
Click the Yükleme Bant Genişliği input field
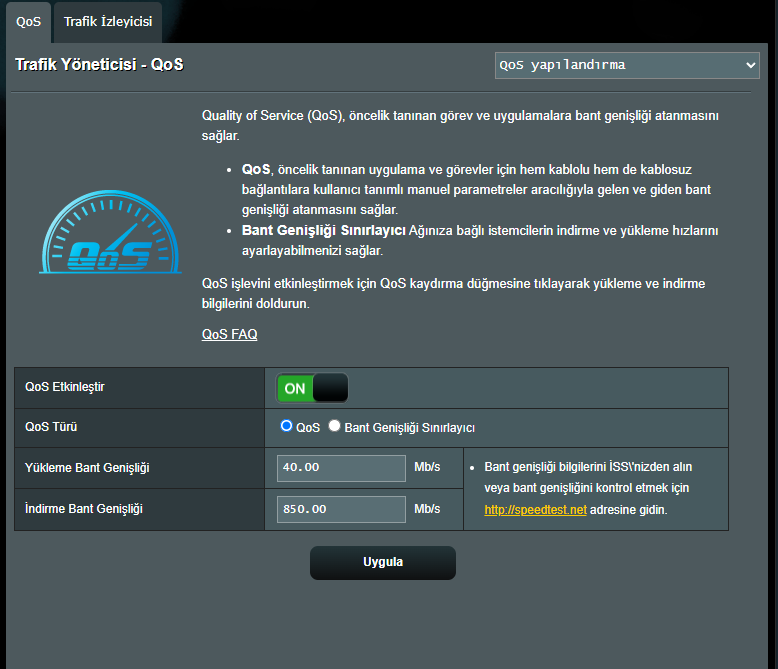tap(341, 467)
